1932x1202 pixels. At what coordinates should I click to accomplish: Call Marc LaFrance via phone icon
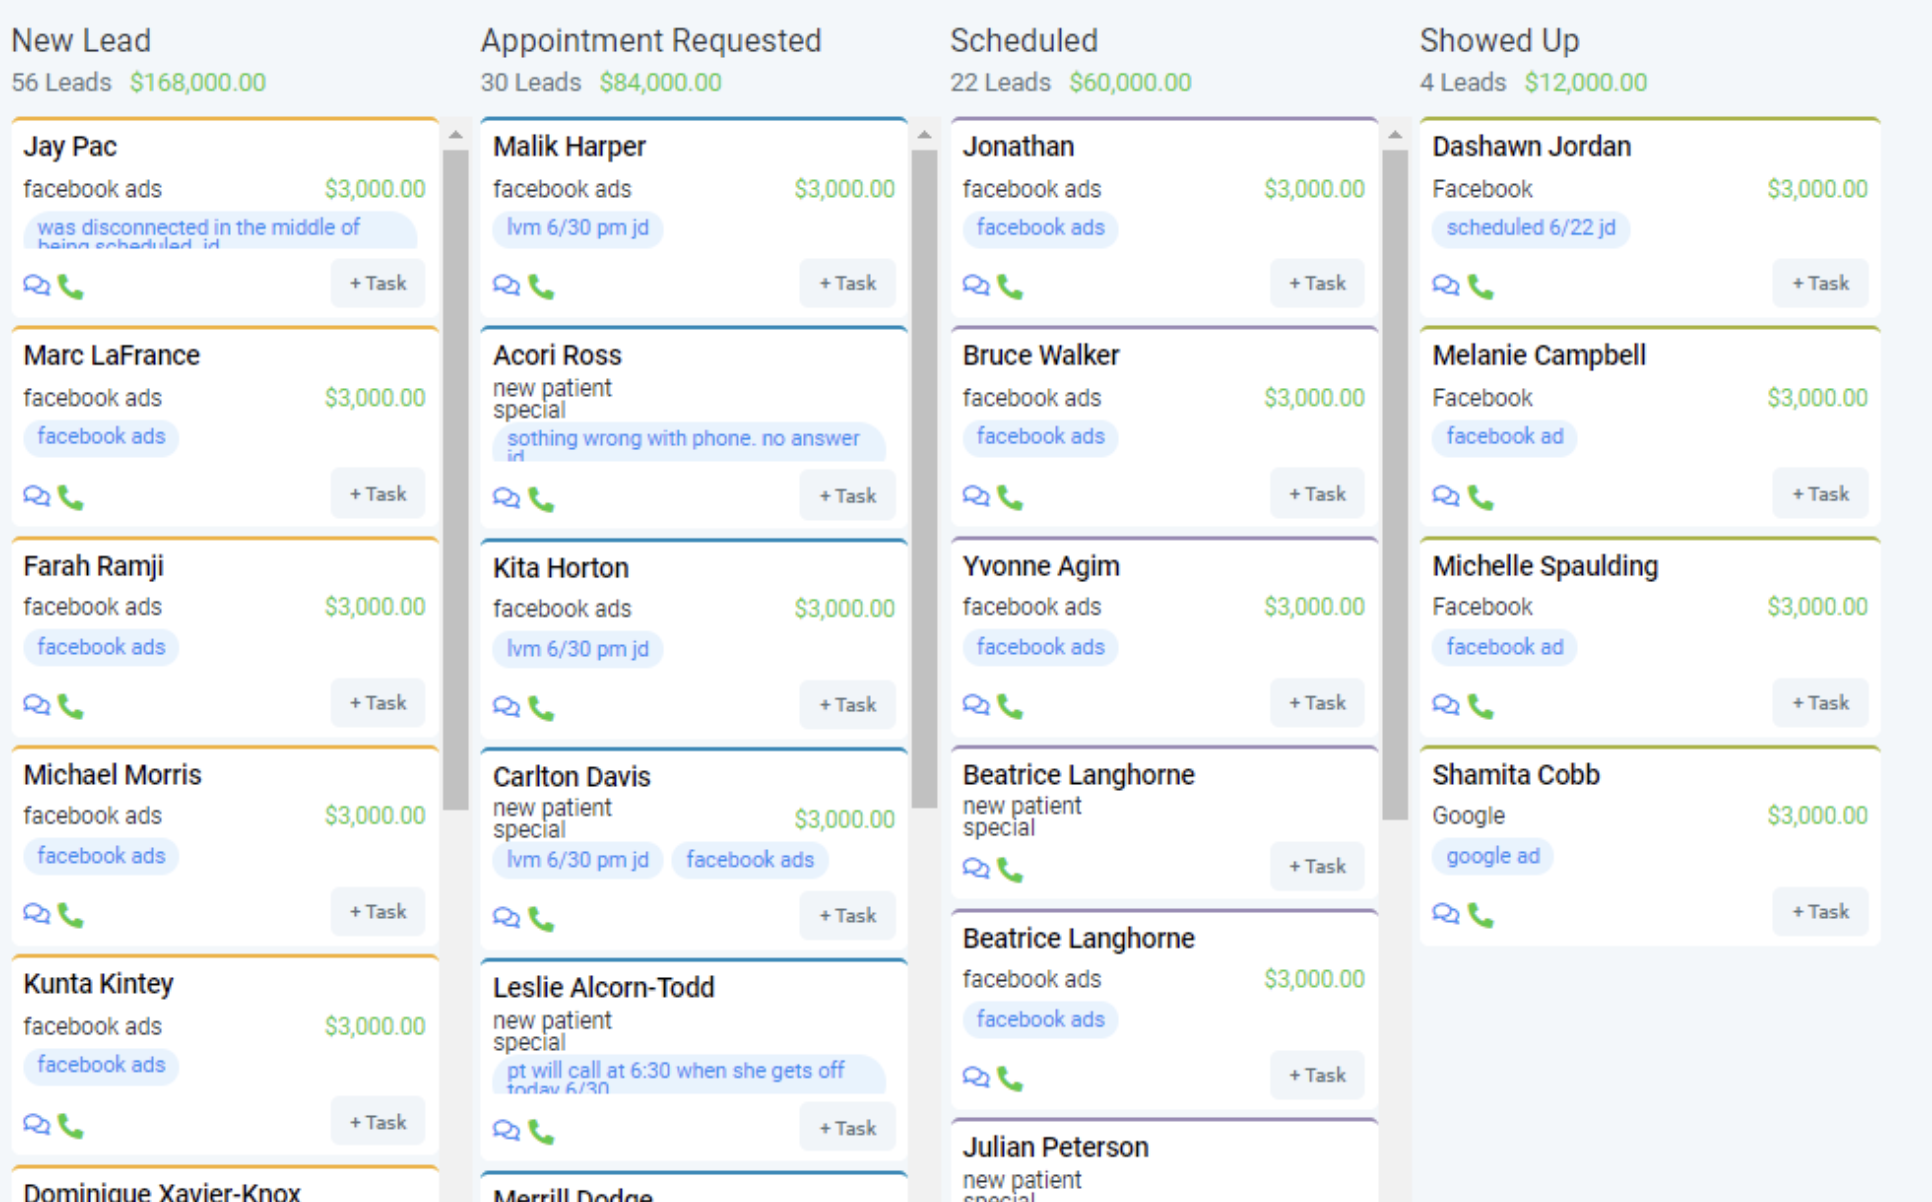(x=70, y=497)
